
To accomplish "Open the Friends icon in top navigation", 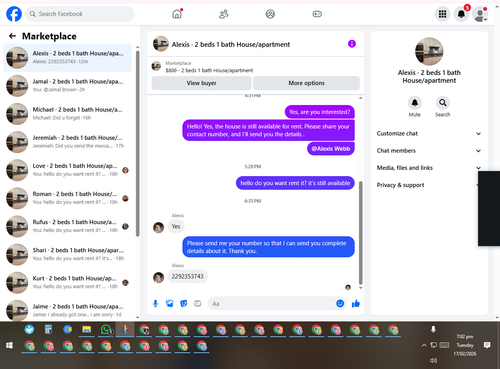I will [224, 14].
